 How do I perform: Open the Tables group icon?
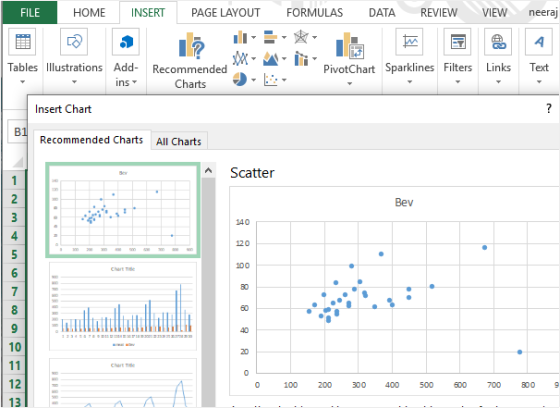[x=23, y=42]
